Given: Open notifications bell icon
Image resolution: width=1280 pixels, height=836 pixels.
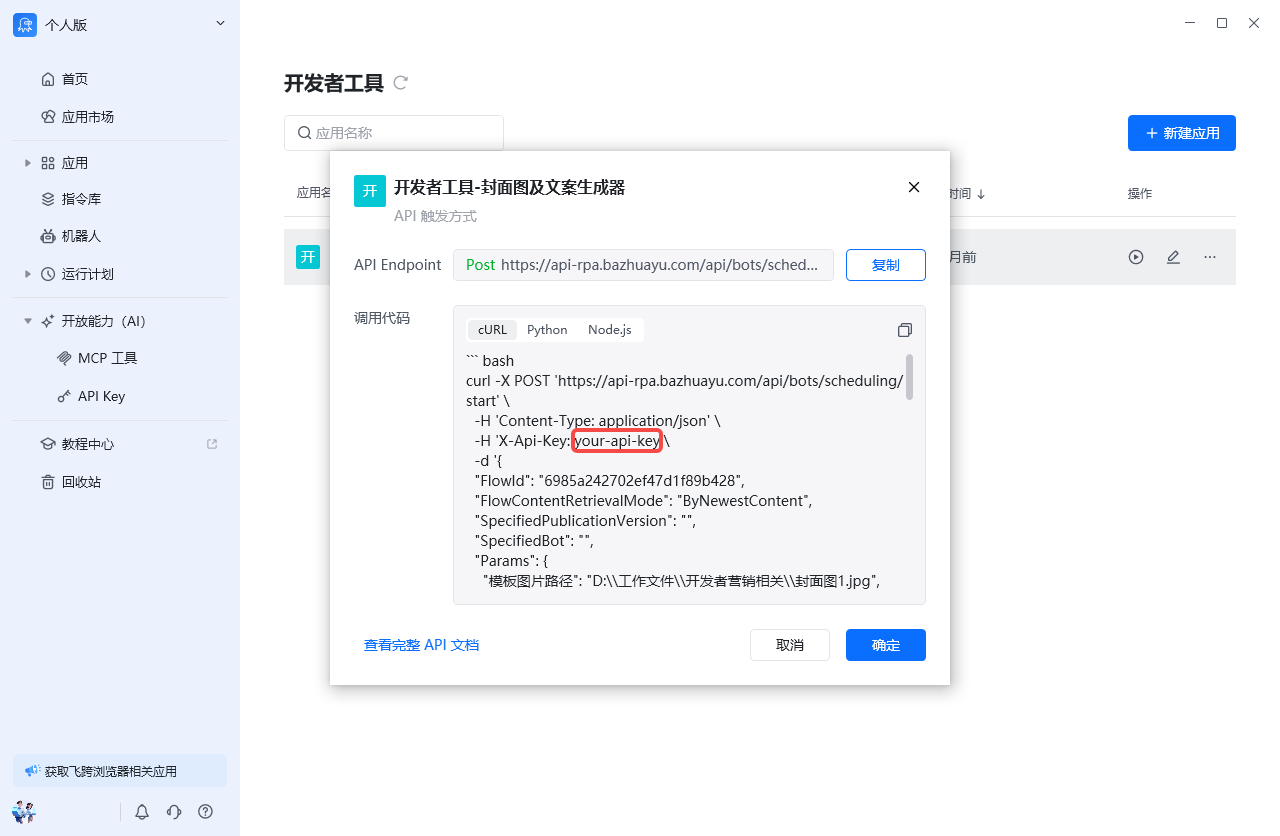Looking at the screenshot, I should pyautogui.click(x=142, y=812).
